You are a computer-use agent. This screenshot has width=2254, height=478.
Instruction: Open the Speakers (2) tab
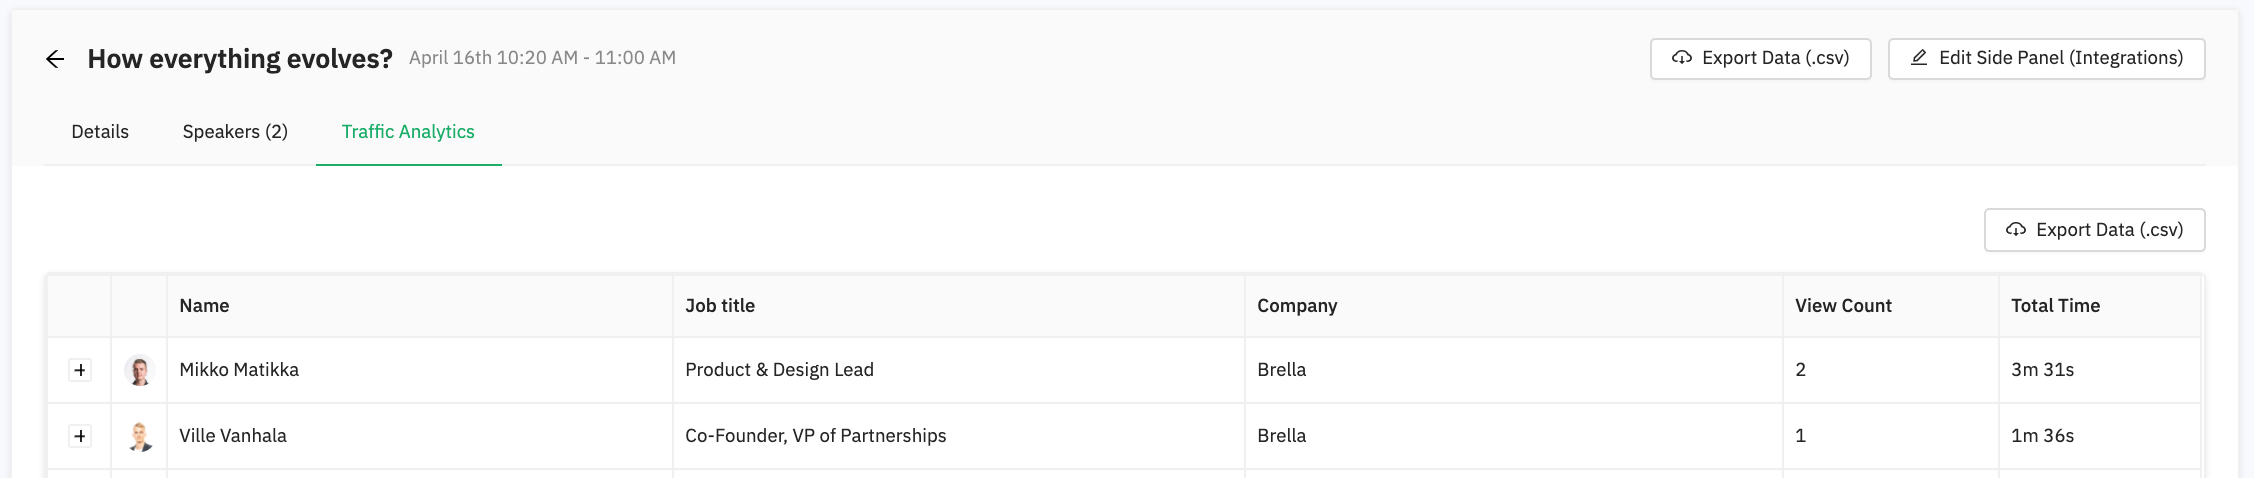[235, 132]
